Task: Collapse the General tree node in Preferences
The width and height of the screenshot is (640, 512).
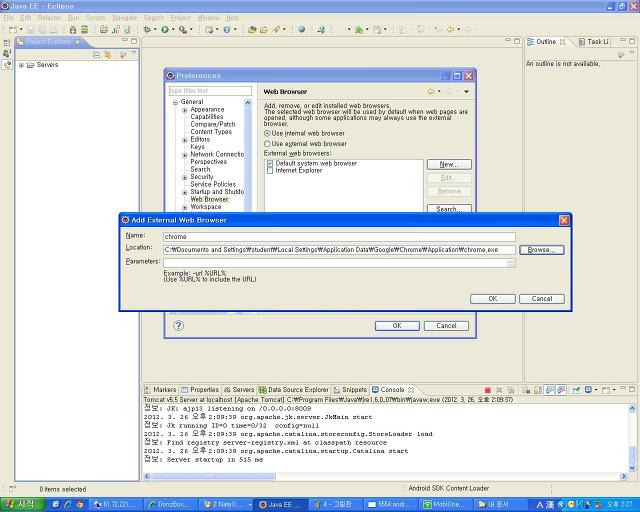Action: pos(175,102)
